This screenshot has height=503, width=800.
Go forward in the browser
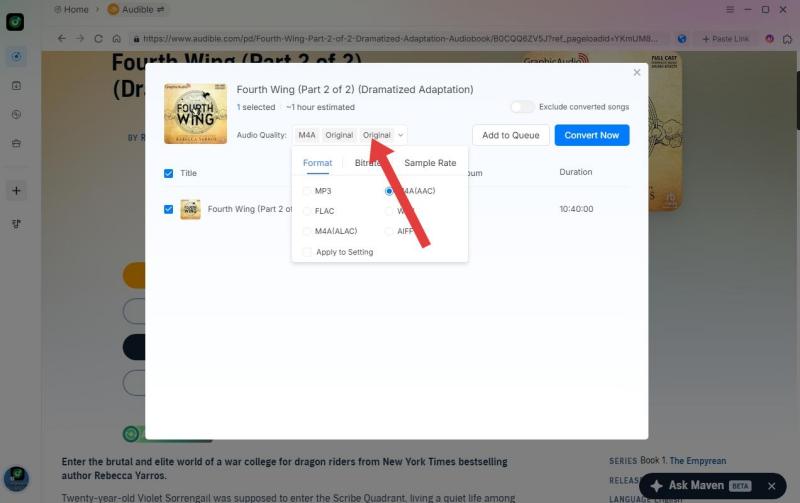80,38
